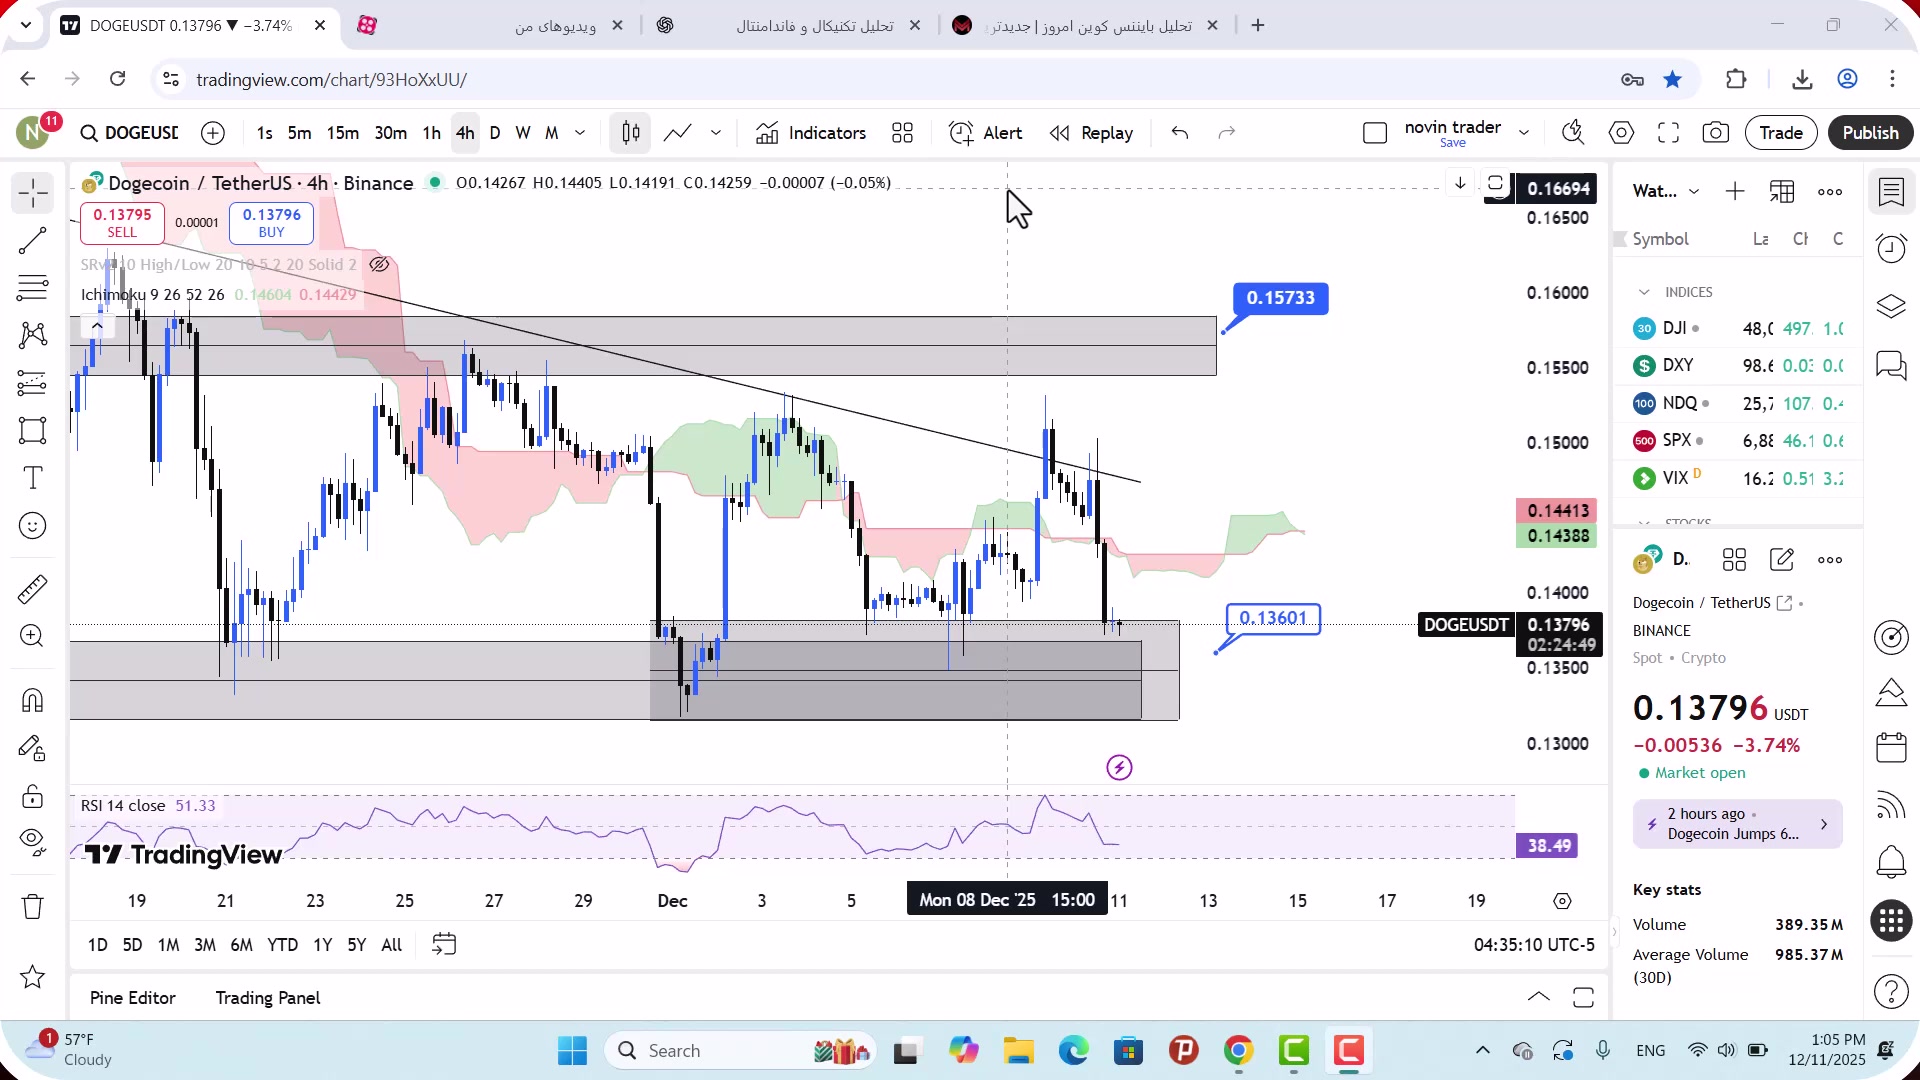Expand the timeframe dropdown arrow
The width and height of the screenshot is (1920, 1080).
(x=580, y=133)
